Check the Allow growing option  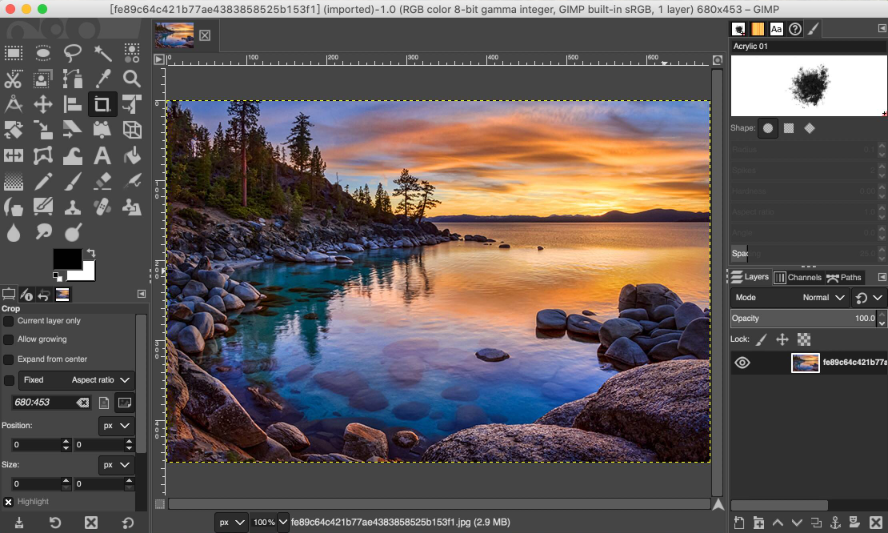click(9, 340)
